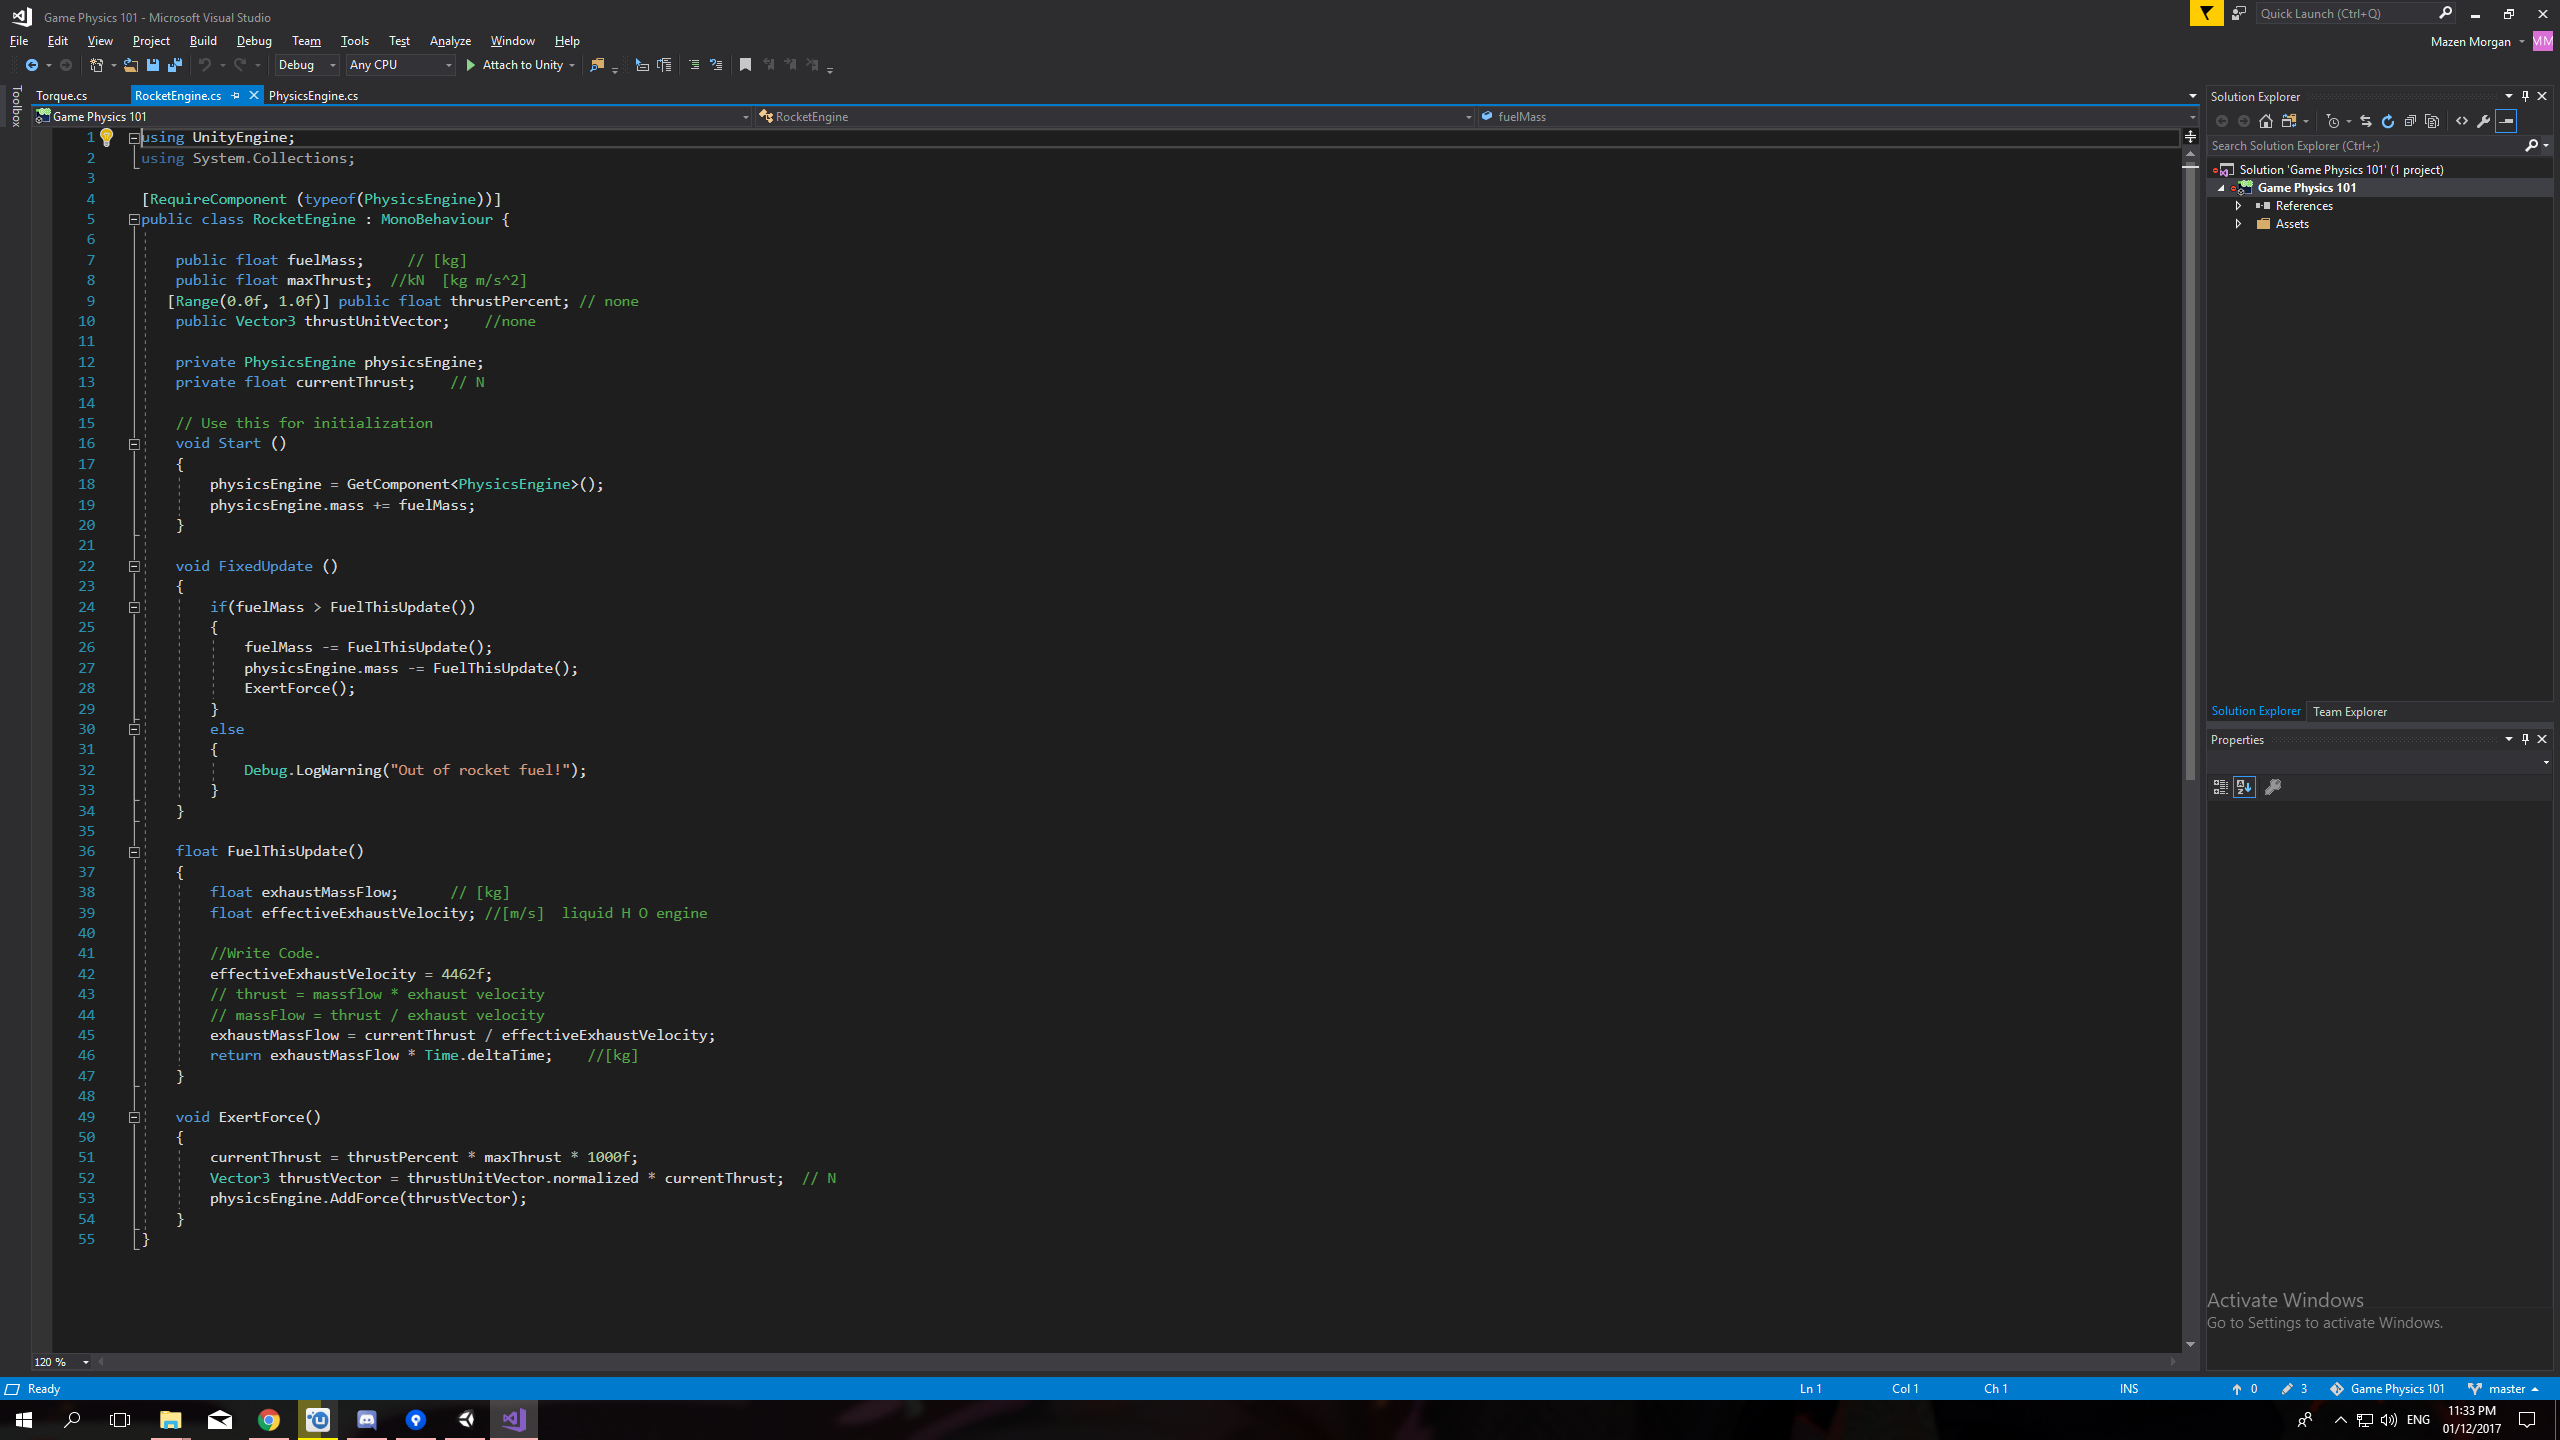The height and width of the screenshot is (1440, 2560).
Task: Toggle Preview Selected Items button in Solution Explorer
Action: pos(2506,121)
